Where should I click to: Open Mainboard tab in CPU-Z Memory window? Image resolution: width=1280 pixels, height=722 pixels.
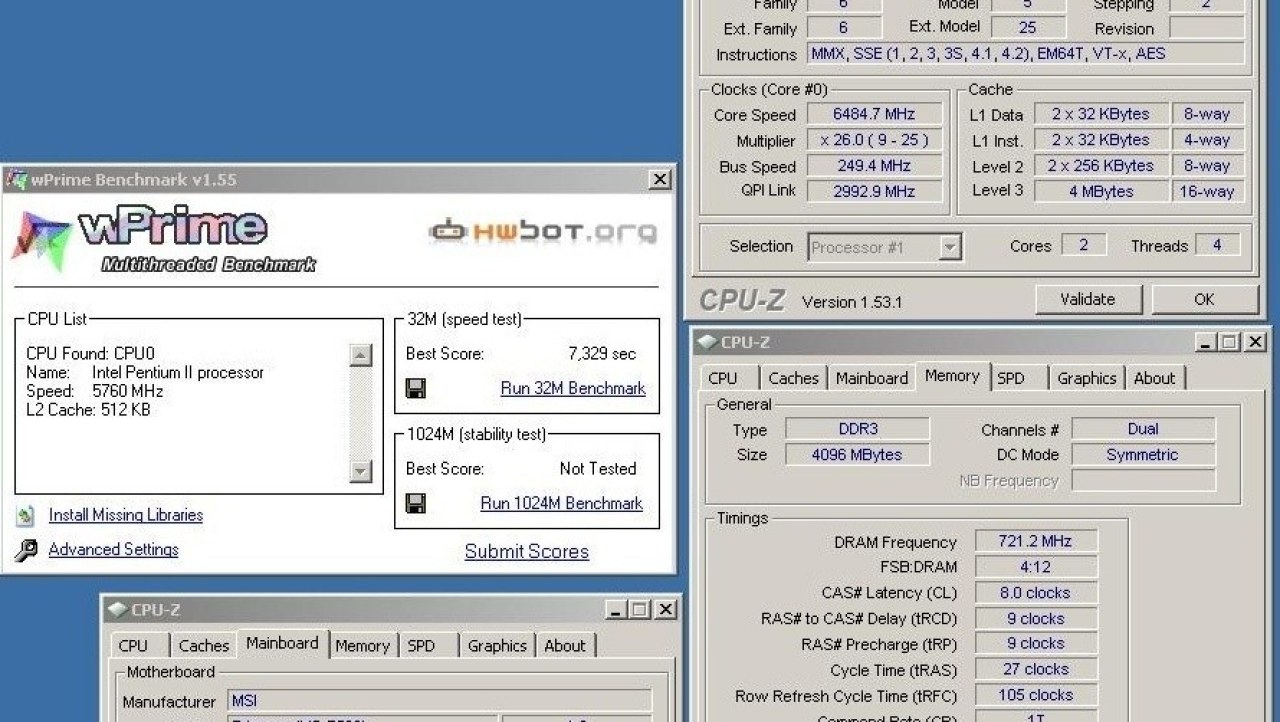pyautogui.click(x=872, y=378)
